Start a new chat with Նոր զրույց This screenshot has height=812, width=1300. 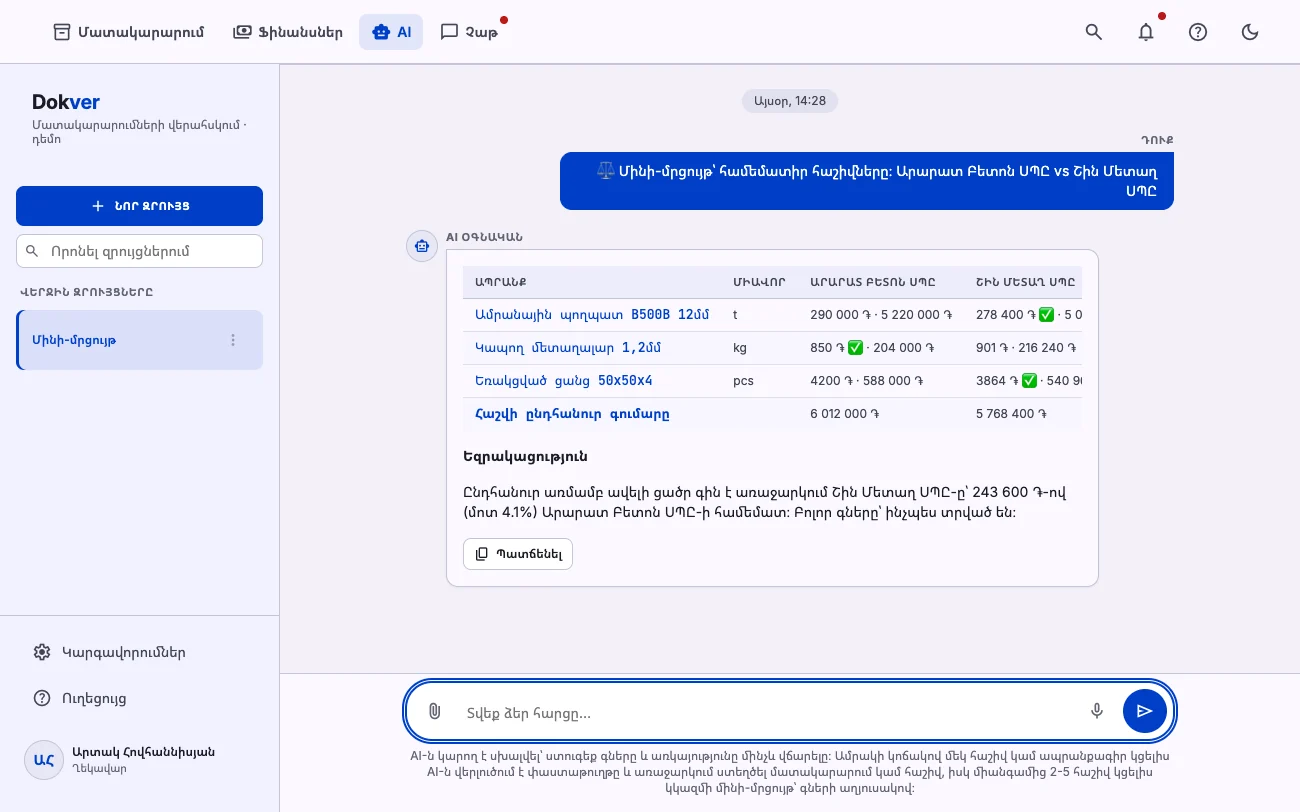[x=139, y=206]
